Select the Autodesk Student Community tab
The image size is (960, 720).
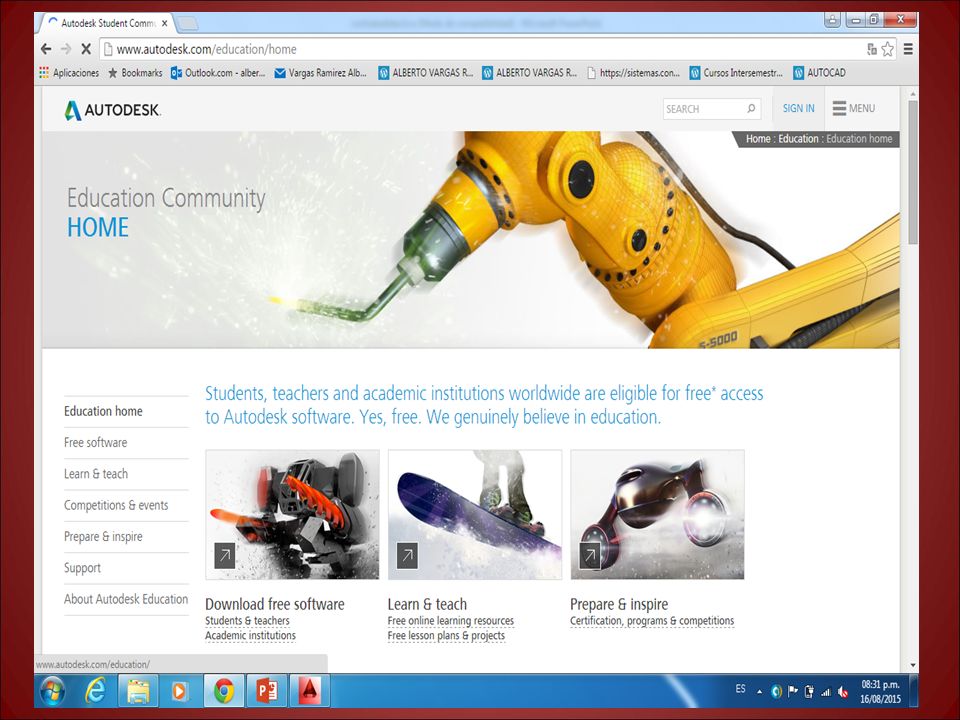(x=106, y=23)
